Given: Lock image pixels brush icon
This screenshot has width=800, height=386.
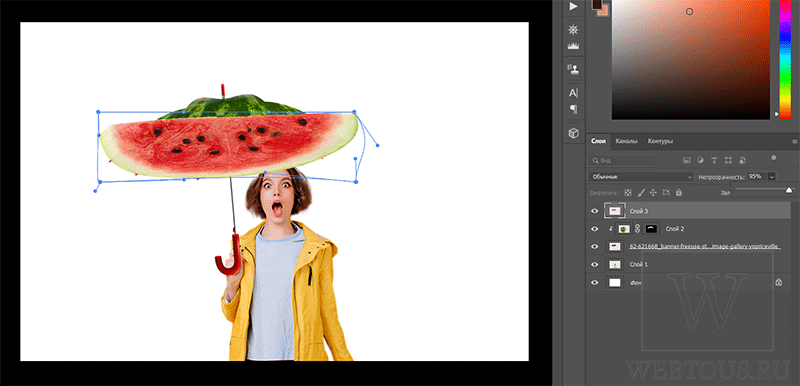Looking at the screenshot, I should (641, 193).
